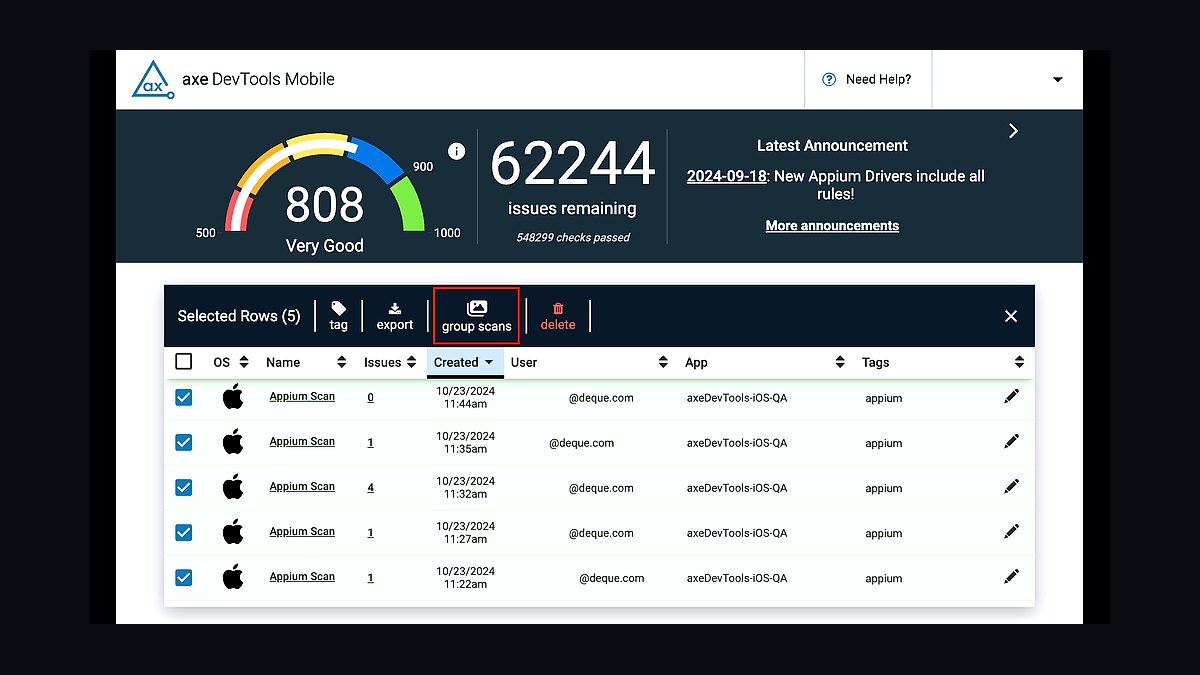This screenshot has width=1200, height=675.
Task: Delete the selected scans
Action: (558, 316)
